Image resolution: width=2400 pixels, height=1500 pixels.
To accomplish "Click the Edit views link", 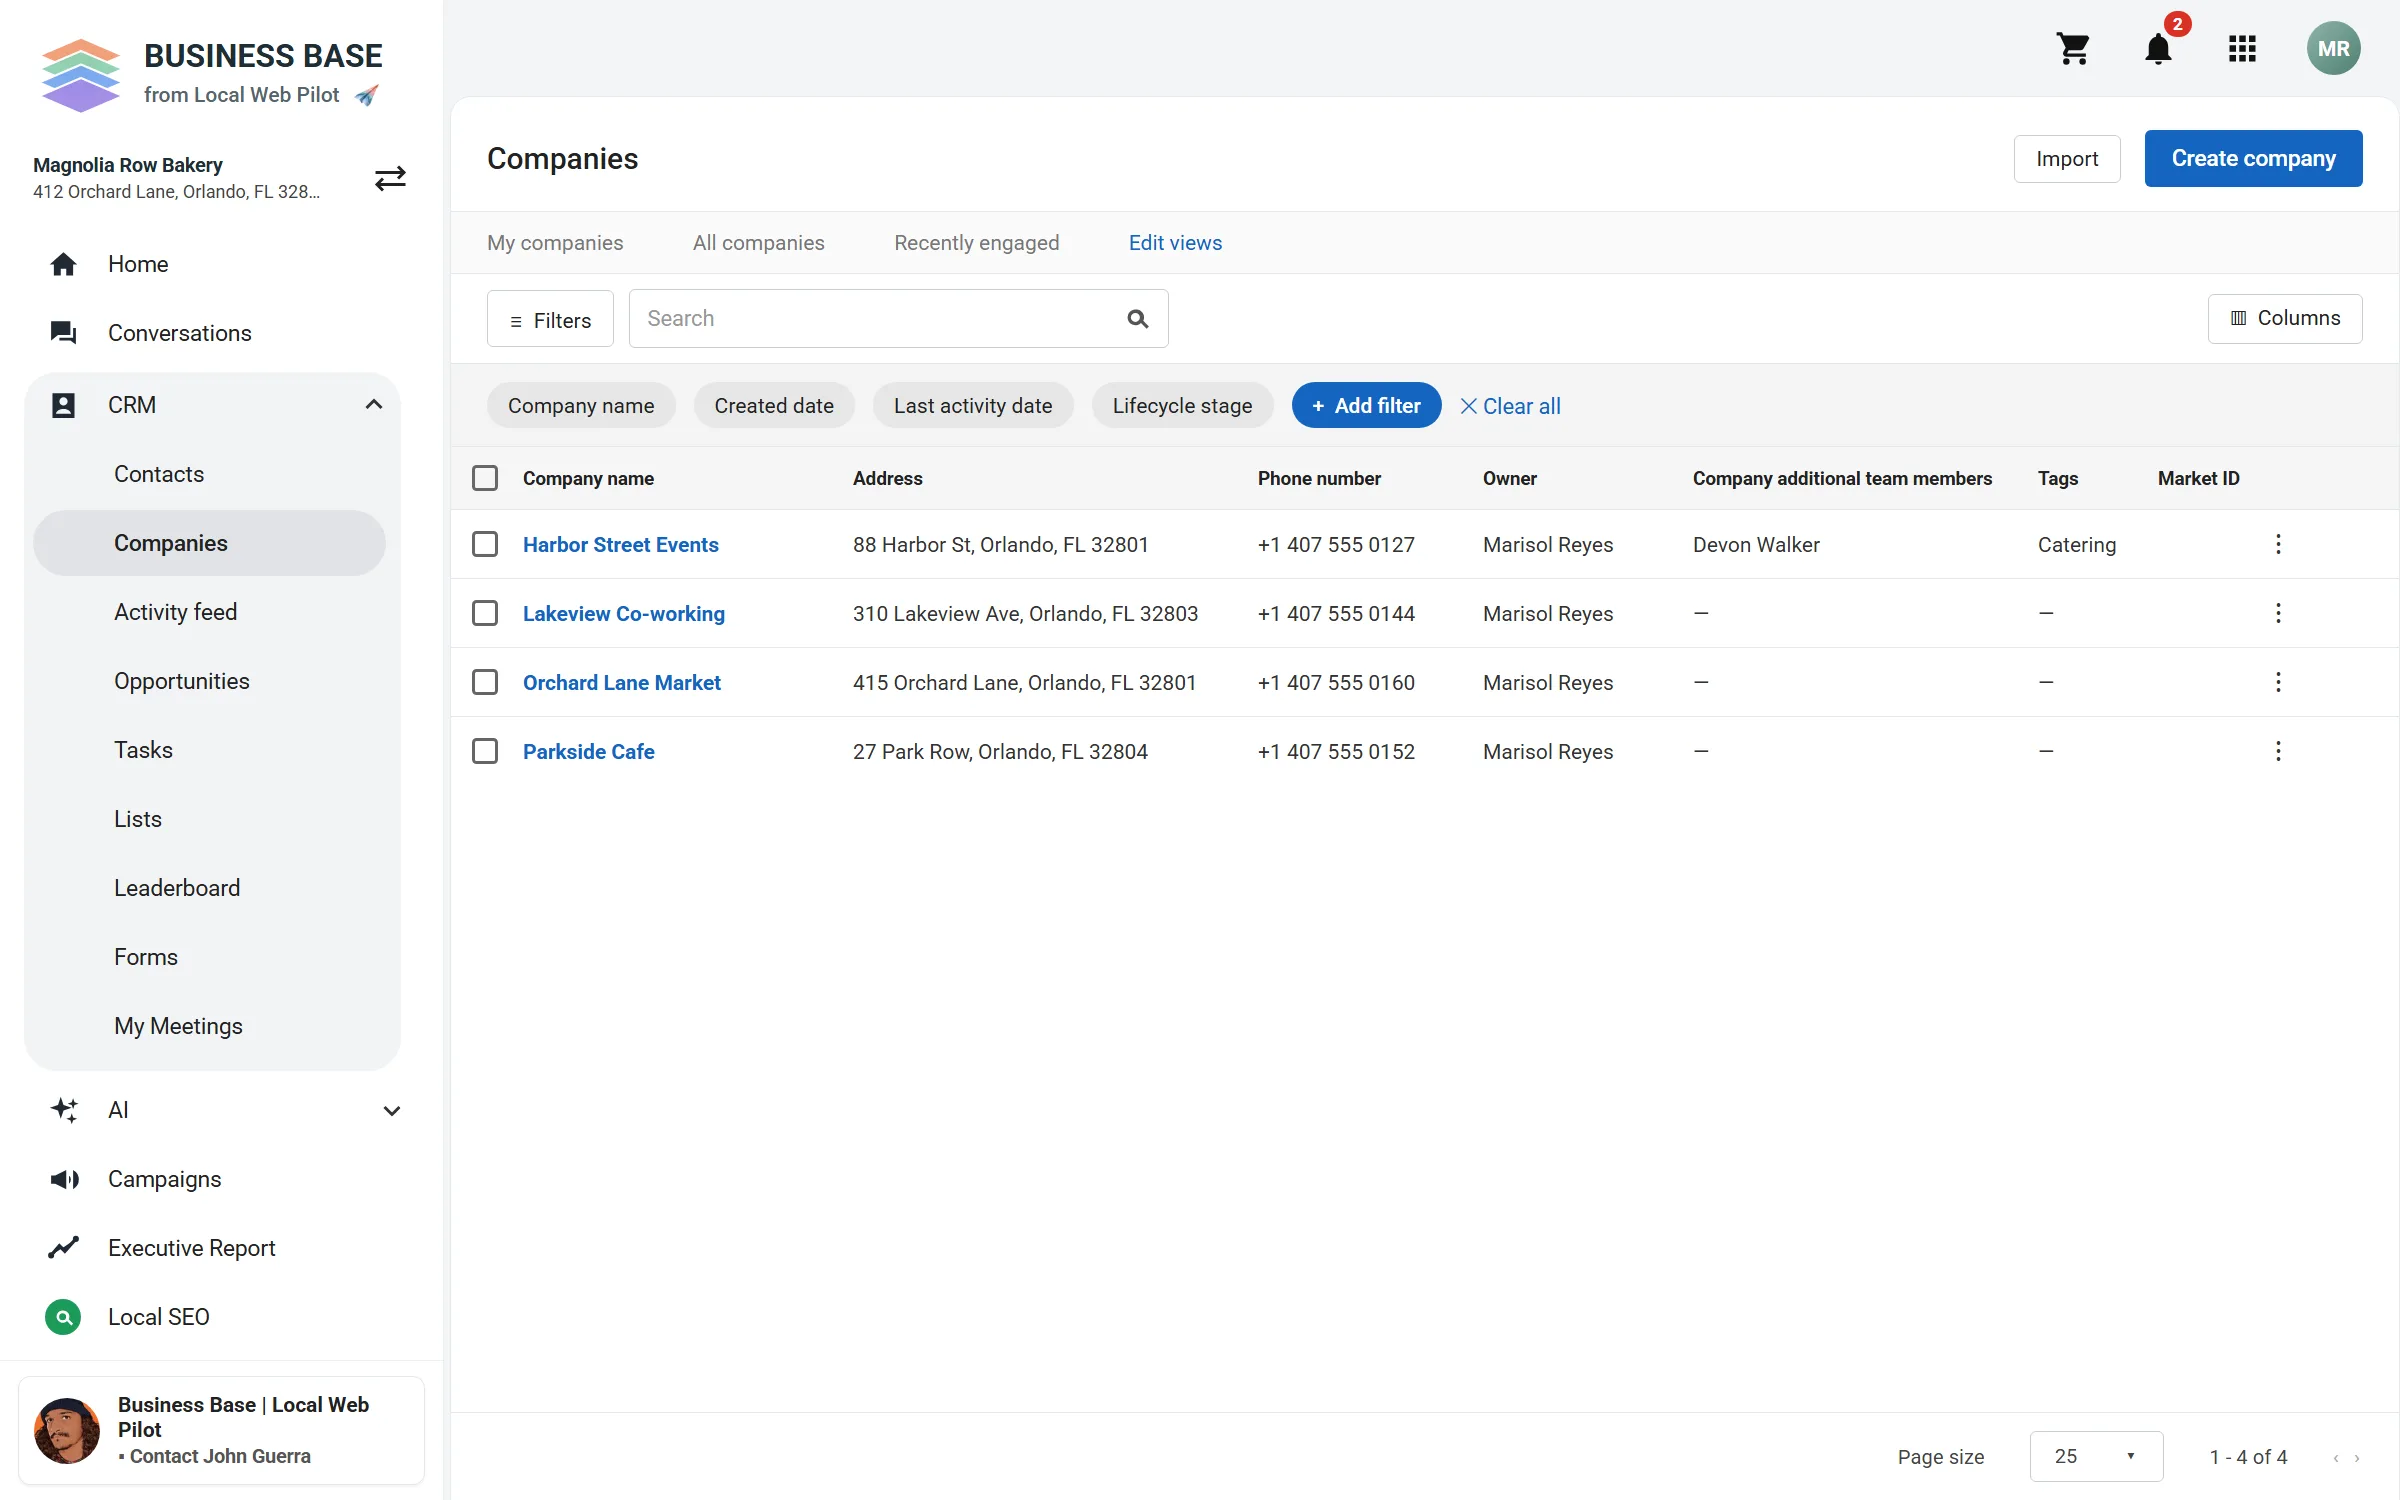I will [1175, 243].
